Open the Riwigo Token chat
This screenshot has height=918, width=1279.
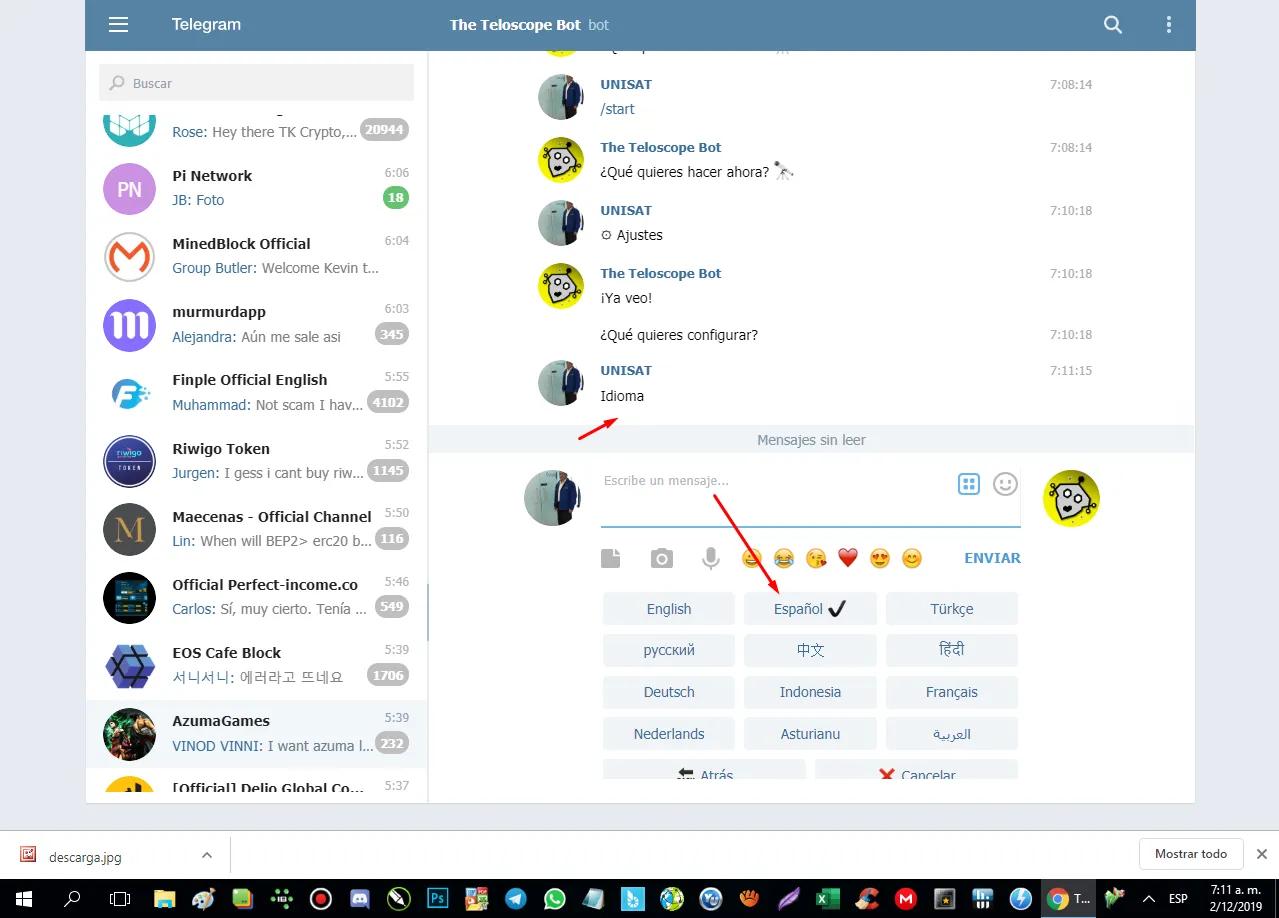pos(256,461)
